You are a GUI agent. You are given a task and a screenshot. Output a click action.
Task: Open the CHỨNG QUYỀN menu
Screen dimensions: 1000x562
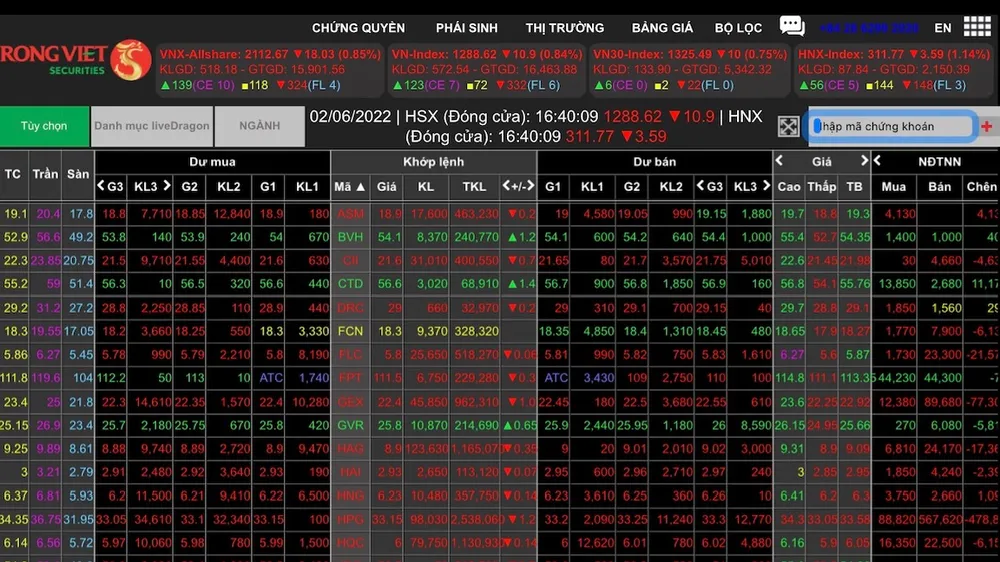[x=358, y=28]
